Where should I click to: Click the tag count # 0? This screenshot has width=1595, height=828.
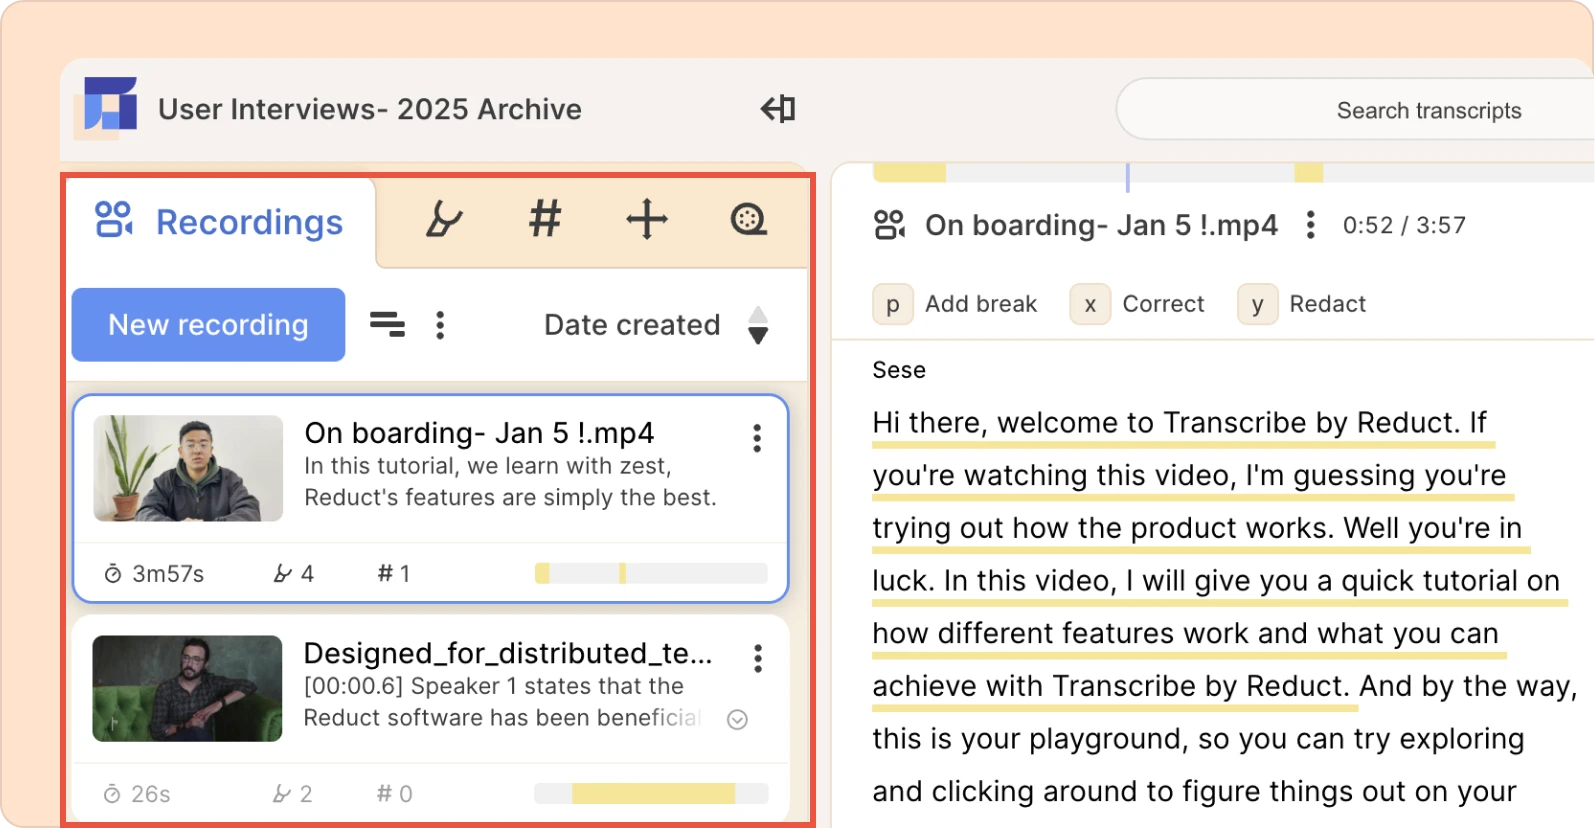394,794
